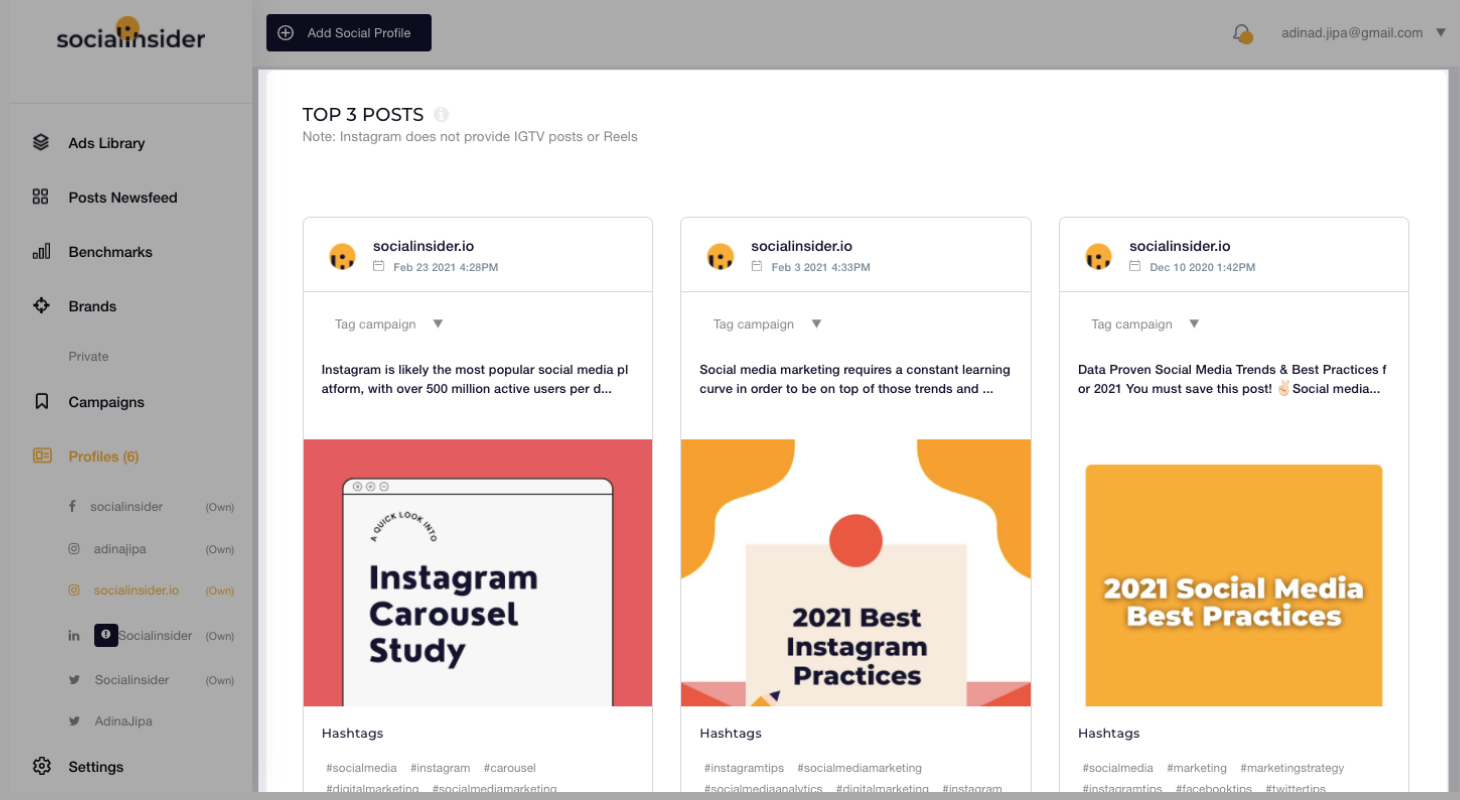The image size is (1460, 800).
Task: Open Benchmarks in the sidebar
Action: click(110, 252)
